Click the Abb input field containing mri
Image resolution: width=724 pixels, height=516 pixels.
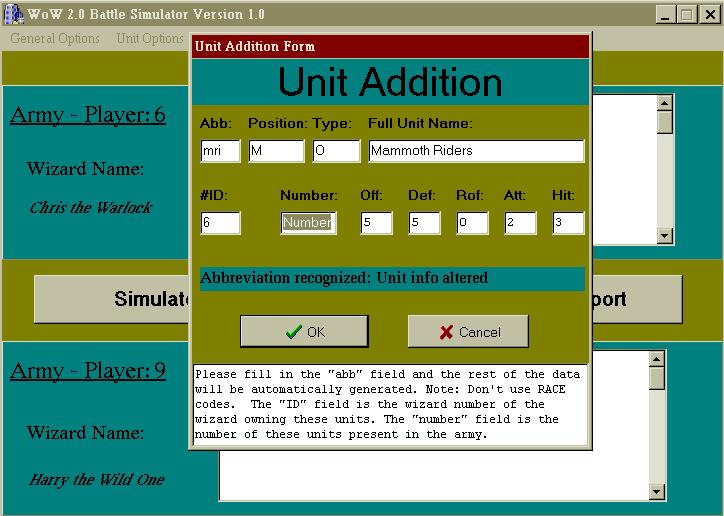(x=220, y=151)
